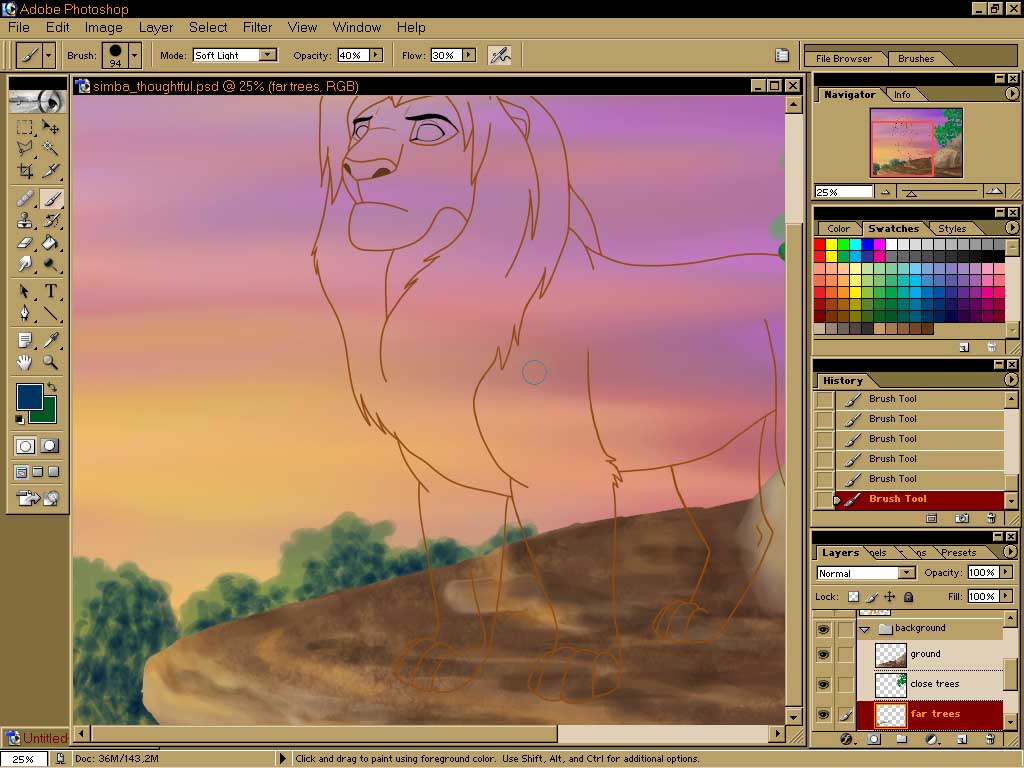Pick the Line tool
This screenshot has height=768, width=1024.
[x=50, y=313]
